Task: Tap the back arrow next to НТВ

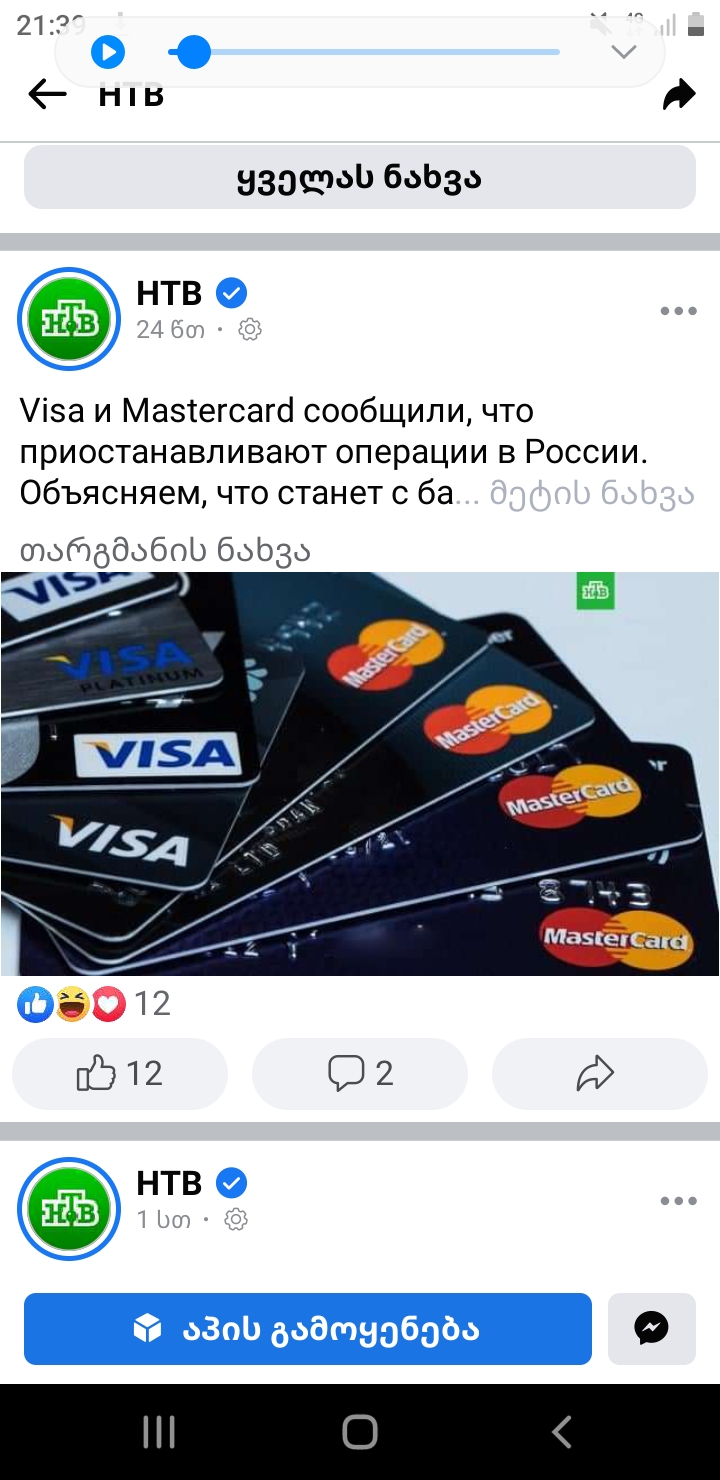Action: click(x=47, y=95)
